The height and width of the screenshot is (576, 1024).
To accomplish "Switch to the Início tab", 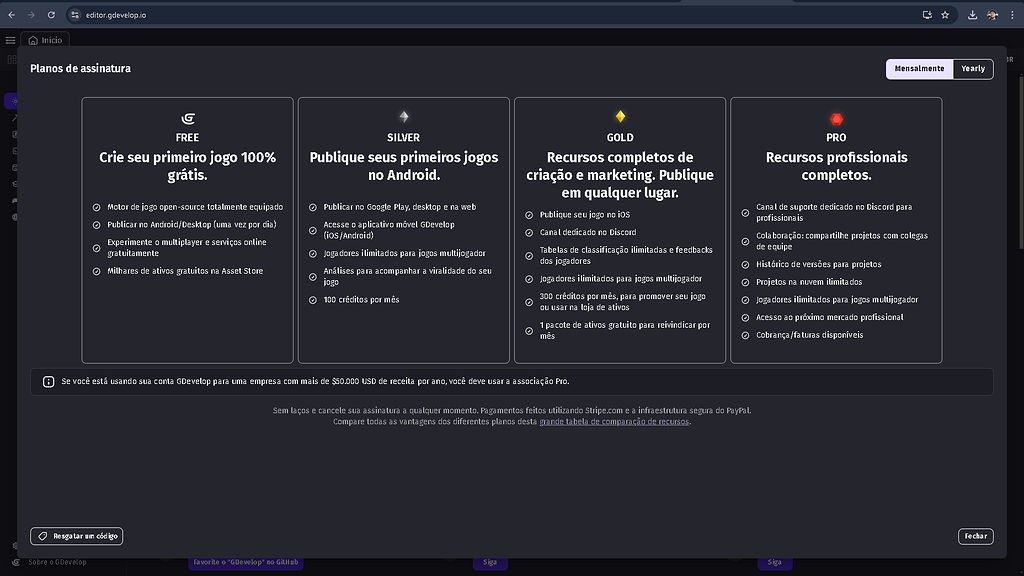I will [45, 40].
